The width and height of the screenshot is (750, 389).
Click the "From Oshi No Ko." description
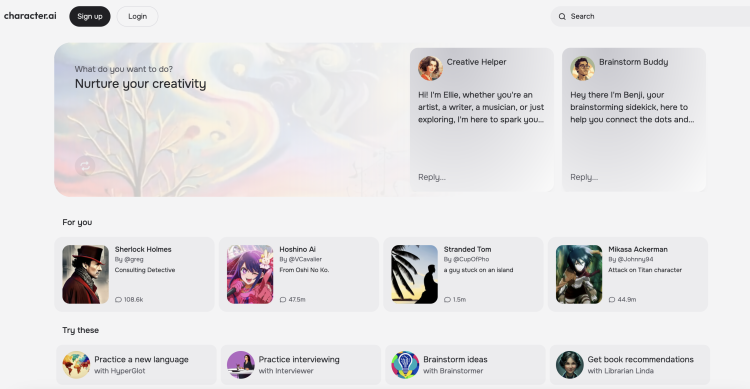coord(304,270)
